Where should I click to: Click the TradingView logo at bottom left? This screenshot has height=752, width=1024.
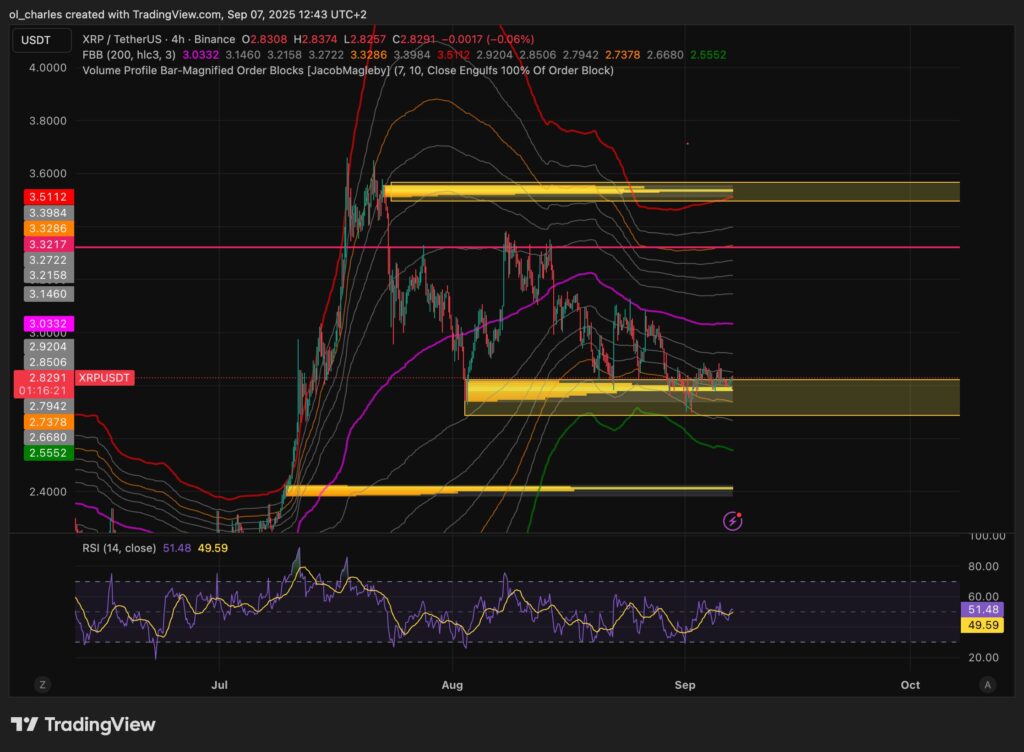click(x=83, y=724)
